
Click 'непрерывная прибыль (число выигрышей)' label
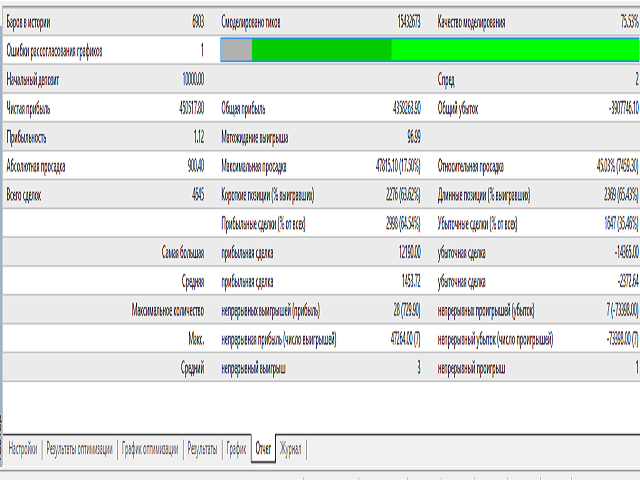[x=279, y=340]
